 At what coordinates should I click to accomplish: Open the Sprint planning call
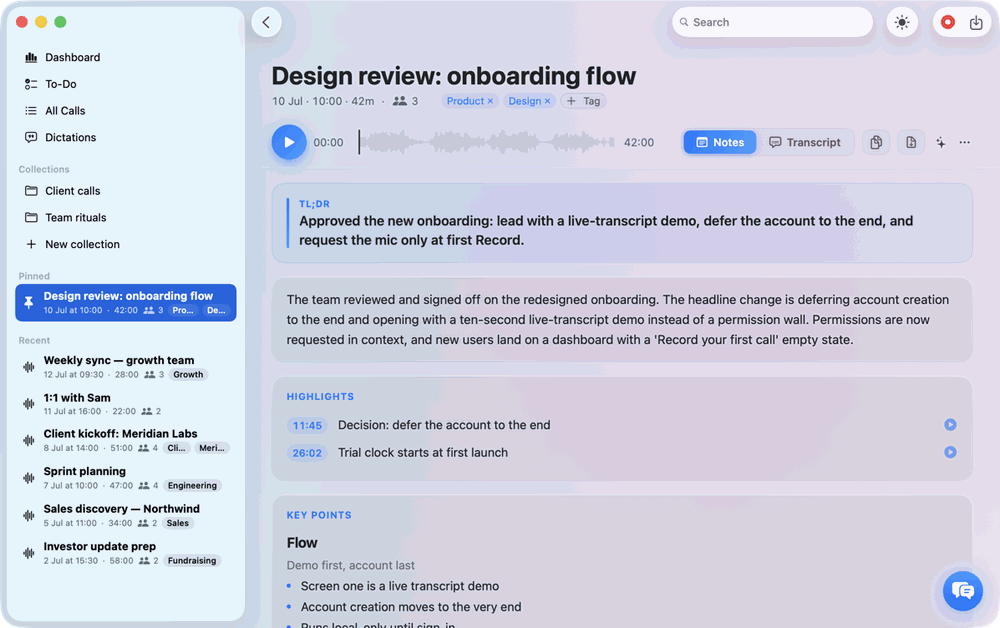click(x=126, y=478)
